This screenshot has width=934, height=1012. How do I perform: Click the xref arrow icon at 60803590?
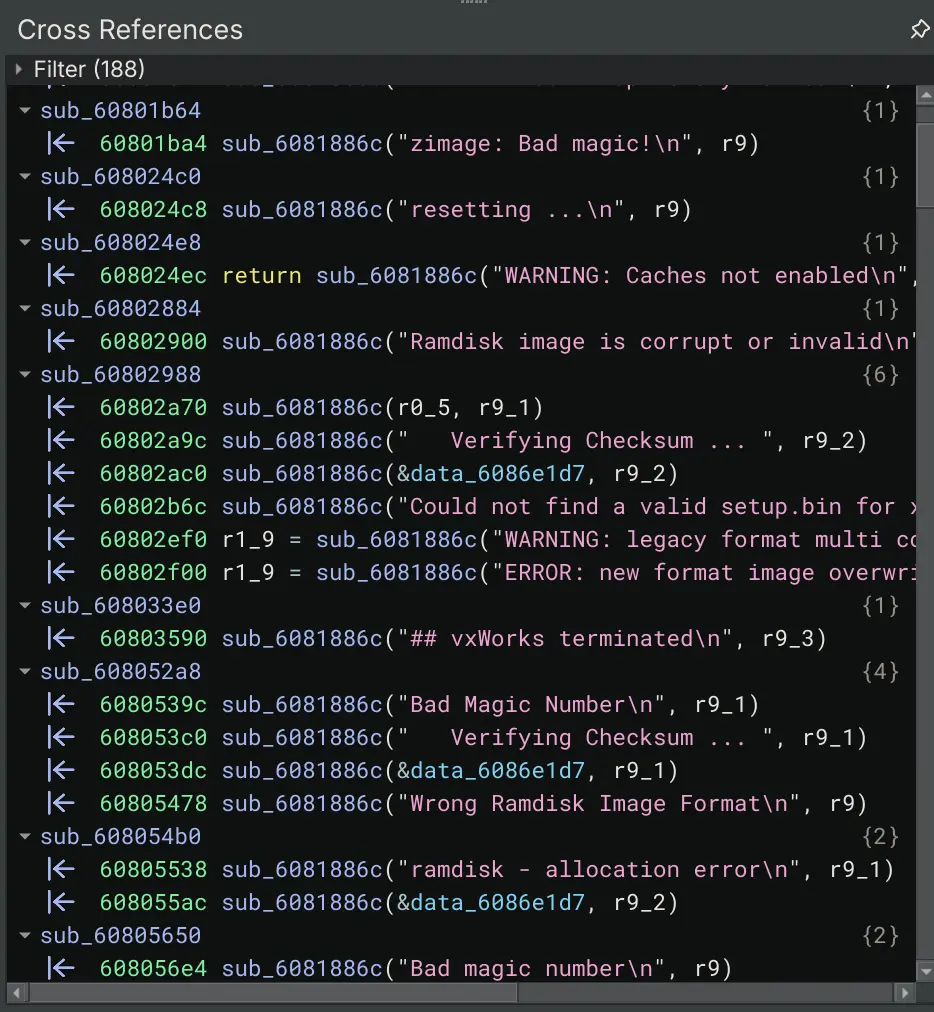pyautogui.click(x=62, y=639)
